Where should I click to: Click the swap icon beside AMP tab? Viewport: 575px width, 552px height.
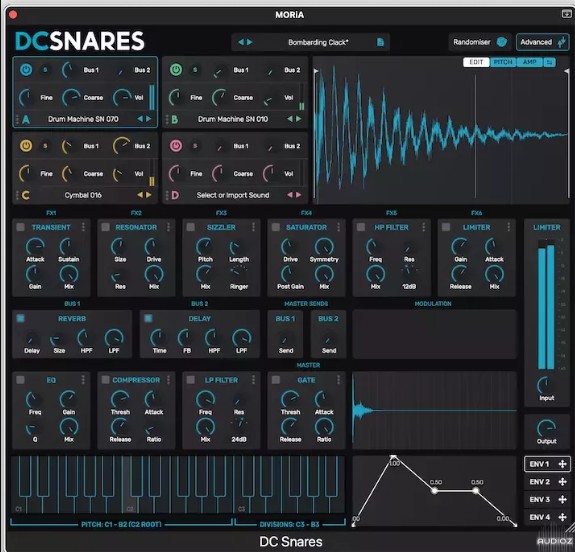pos(549,62)
